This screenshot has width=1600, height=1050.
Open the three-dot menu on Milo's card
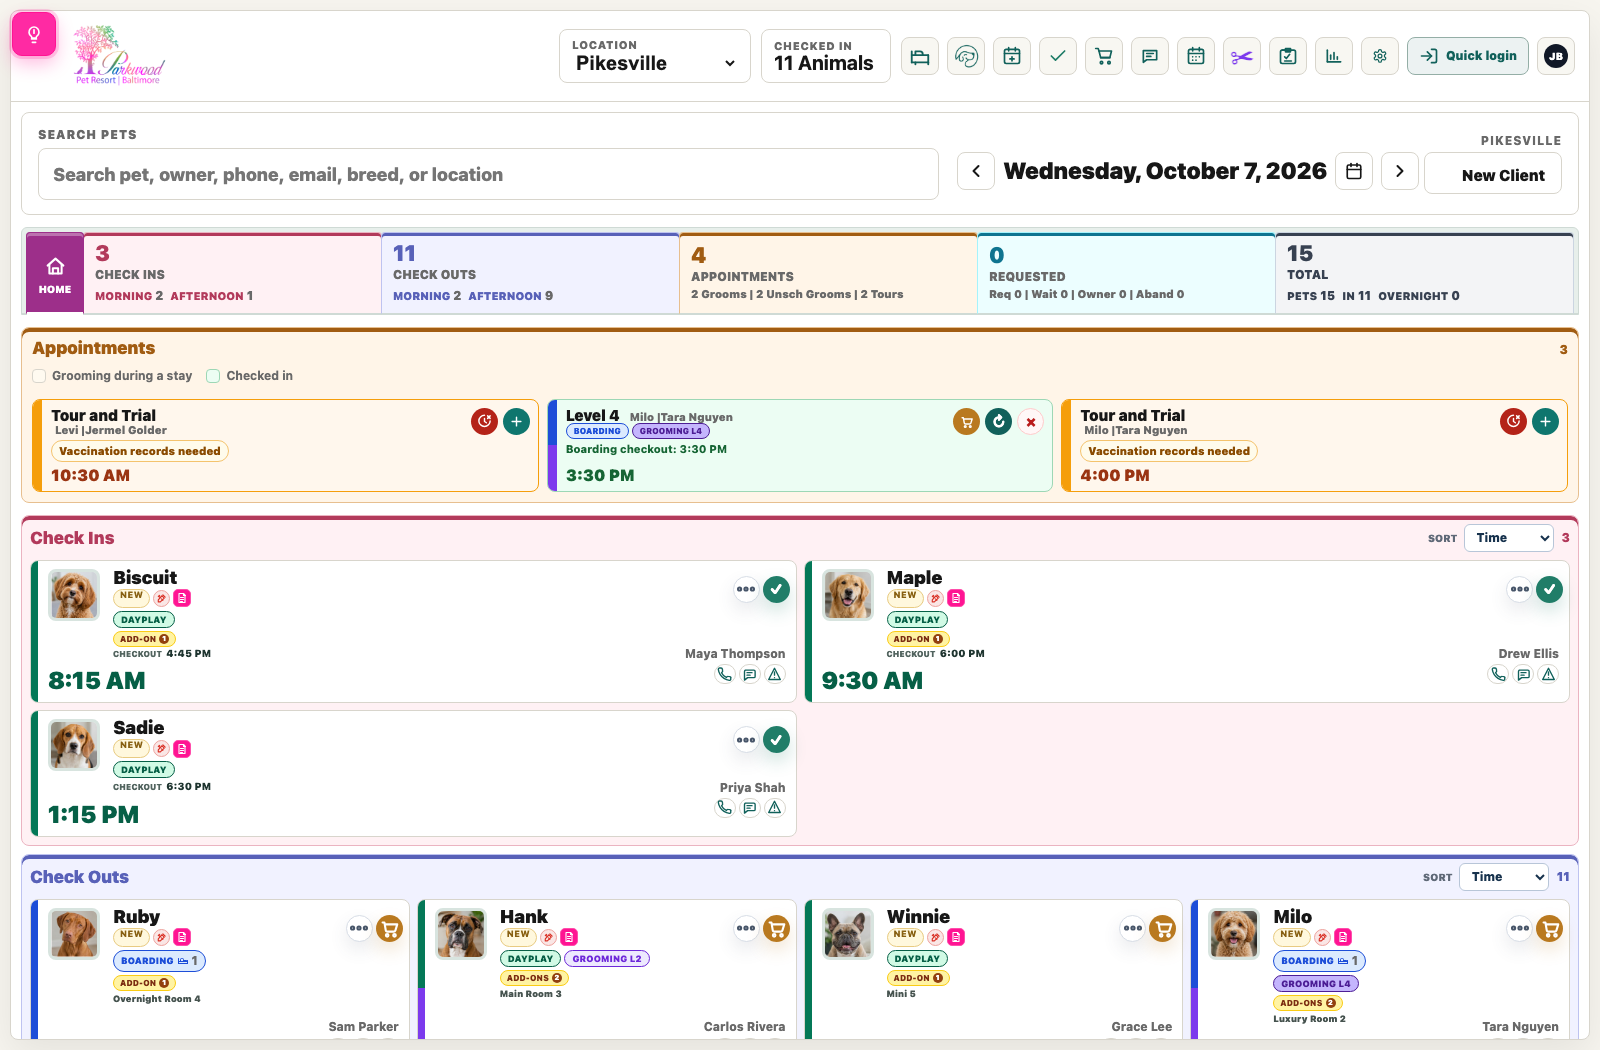click(x=1520, y=929)
